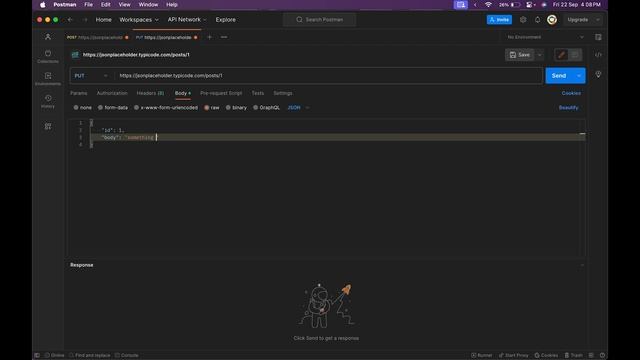The height and width of the screenshot is (360, 640).
Task: Click the workspace user icon in sidebar
Action: [48, 37]
